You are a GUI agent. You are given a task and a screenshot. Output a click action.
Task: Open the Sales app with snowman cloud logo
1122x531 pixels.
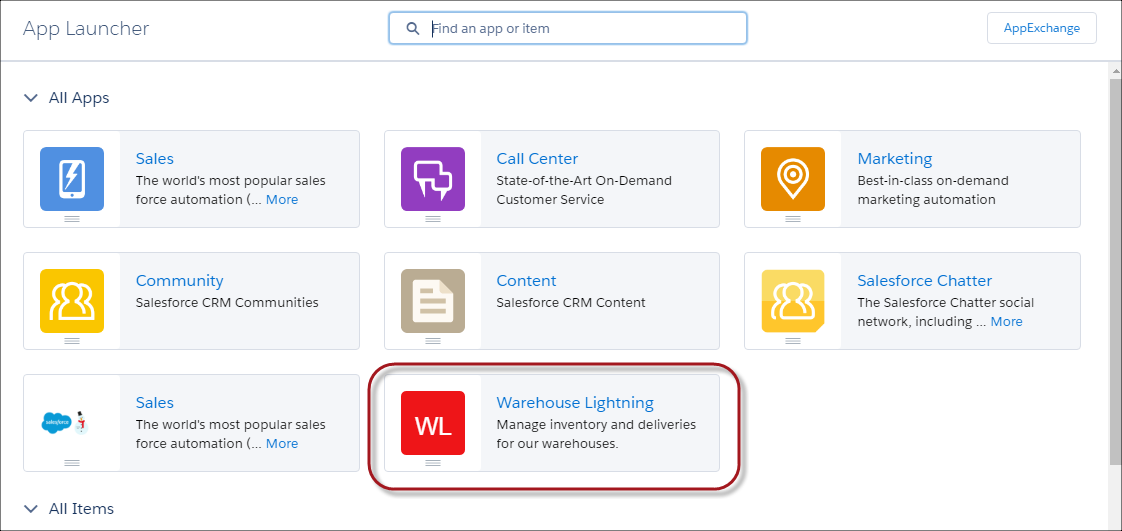coord(65,423)
